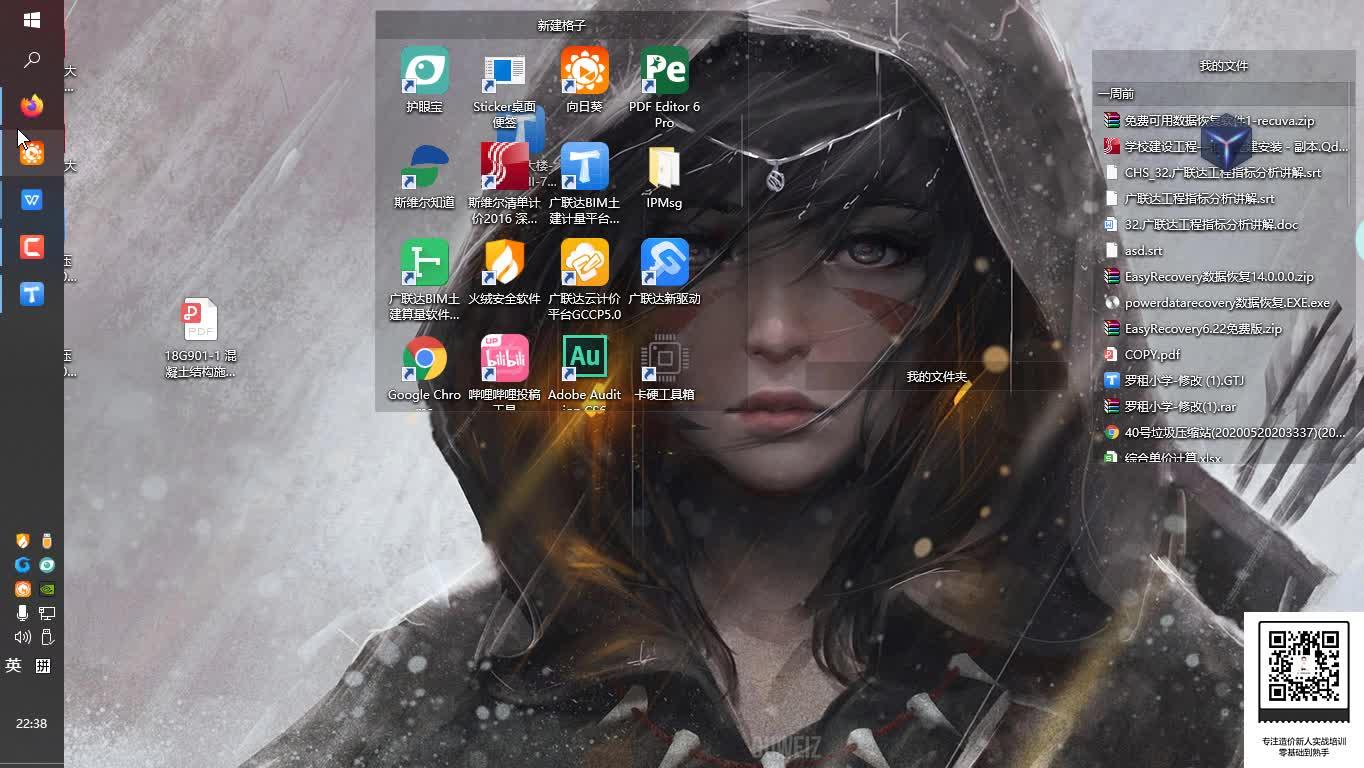The width and height of the screenshot is (1364, 768).
Task: Click the 22:38 taskbar clock
Action: pos(31,723)
